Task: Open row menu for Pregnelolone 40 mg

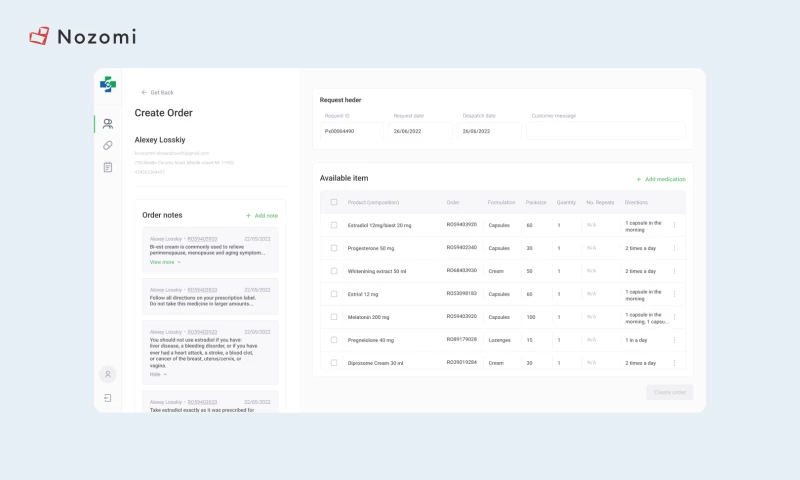Action: pos(674,340)
